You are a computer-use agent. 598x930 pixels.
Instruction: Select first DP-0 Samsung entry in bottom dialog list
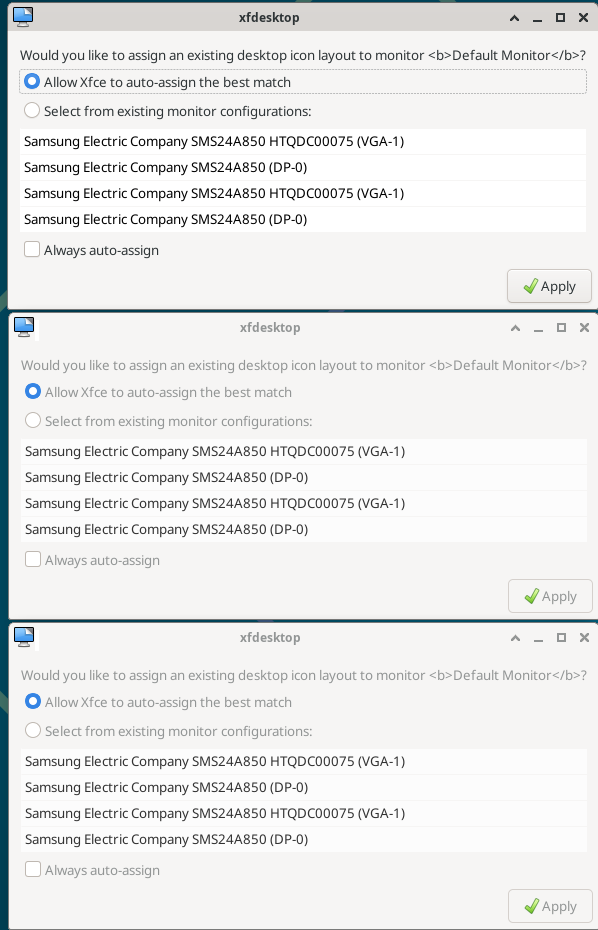(304, 787)
